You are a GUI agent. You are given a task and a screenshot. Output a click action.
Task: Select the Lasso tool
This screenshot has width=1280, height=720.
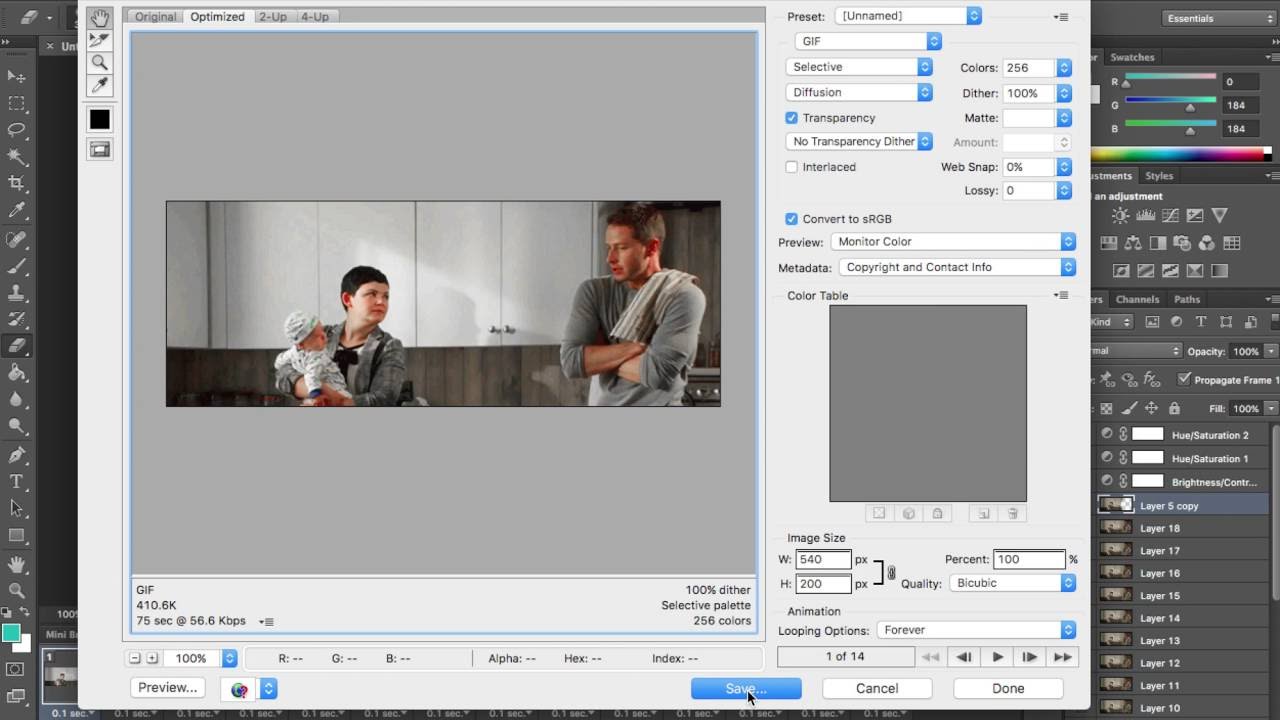tap(16, 130)
